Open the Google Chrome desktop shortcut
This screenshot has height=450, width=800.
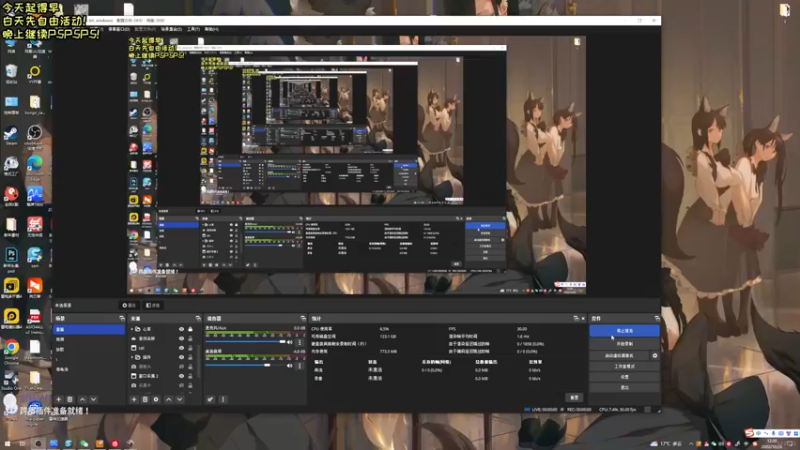pos(11,352)
